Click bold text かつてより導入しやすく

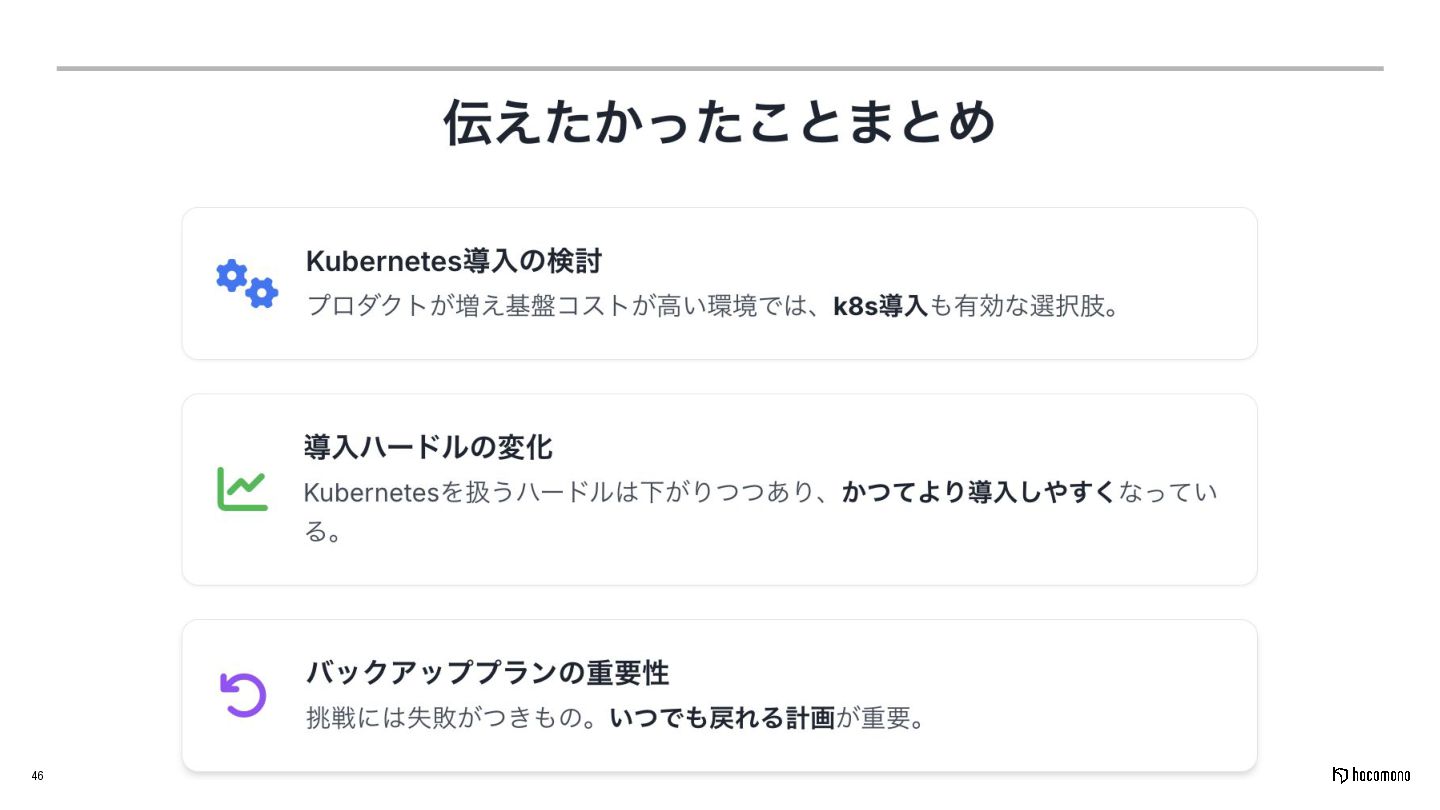[x=978, y=492]
